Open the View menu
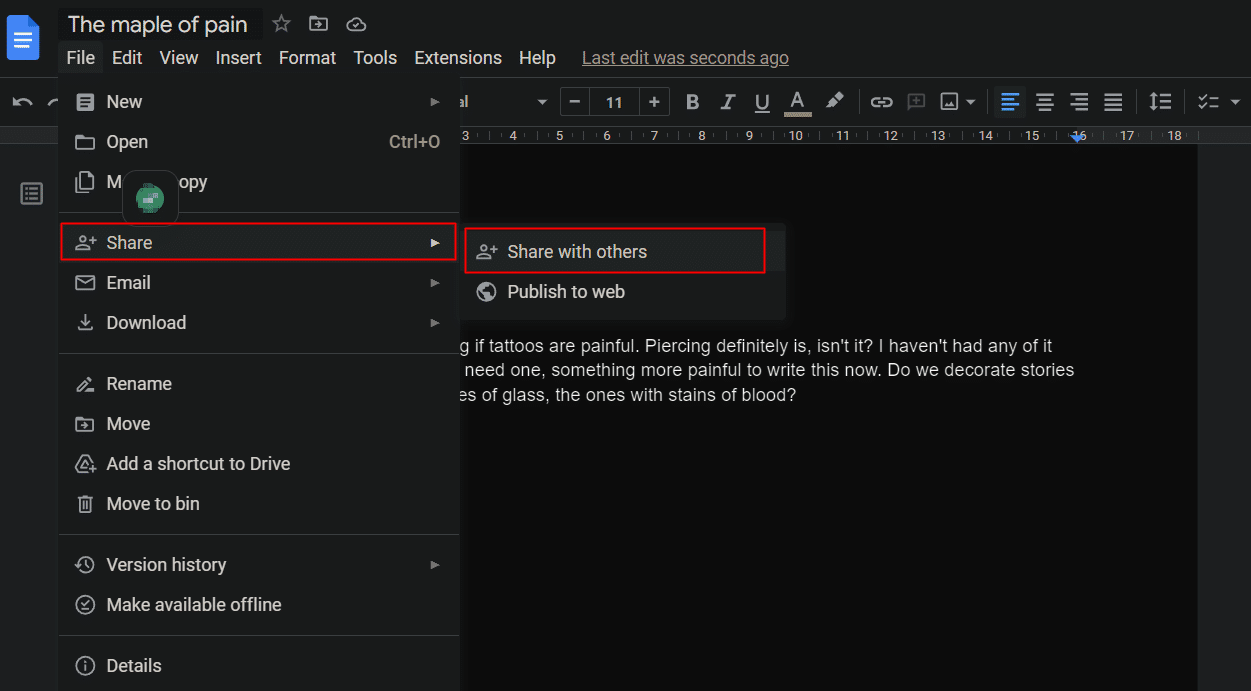Viewport: 1251px width, 691px height. (179, 58)
